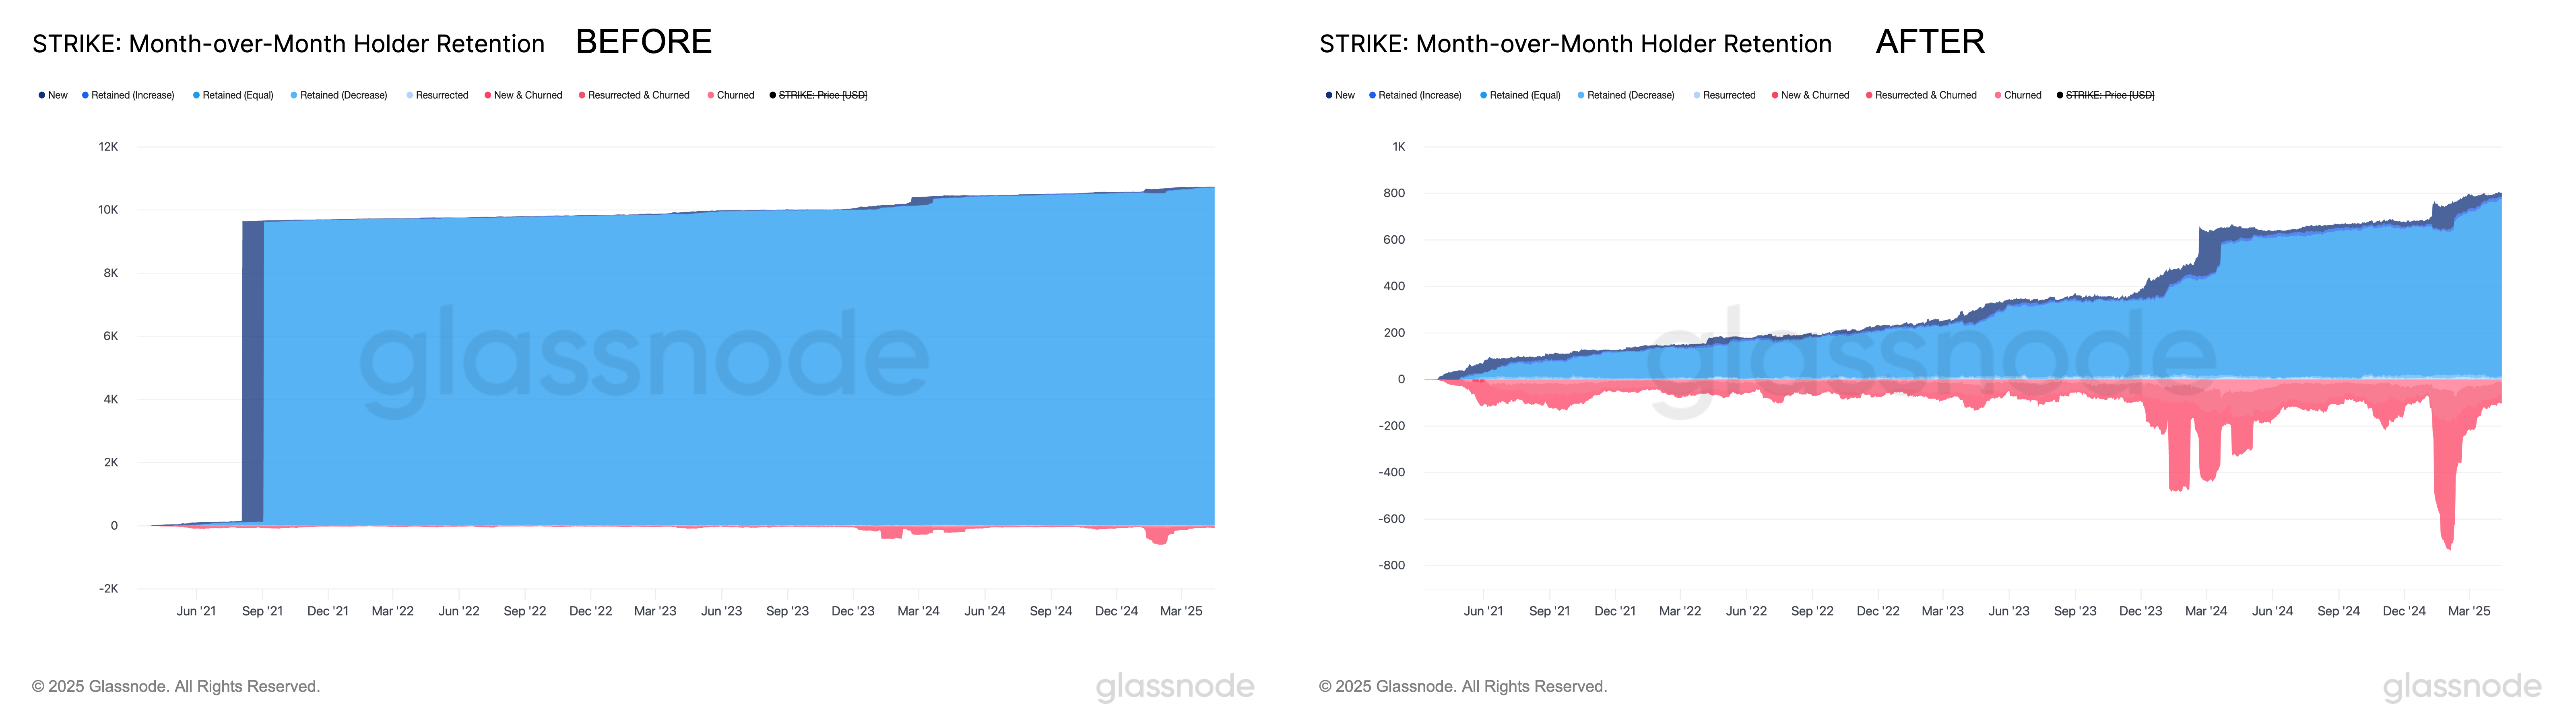Click copyright notice under the BEFORE chart

click(176, 686)
